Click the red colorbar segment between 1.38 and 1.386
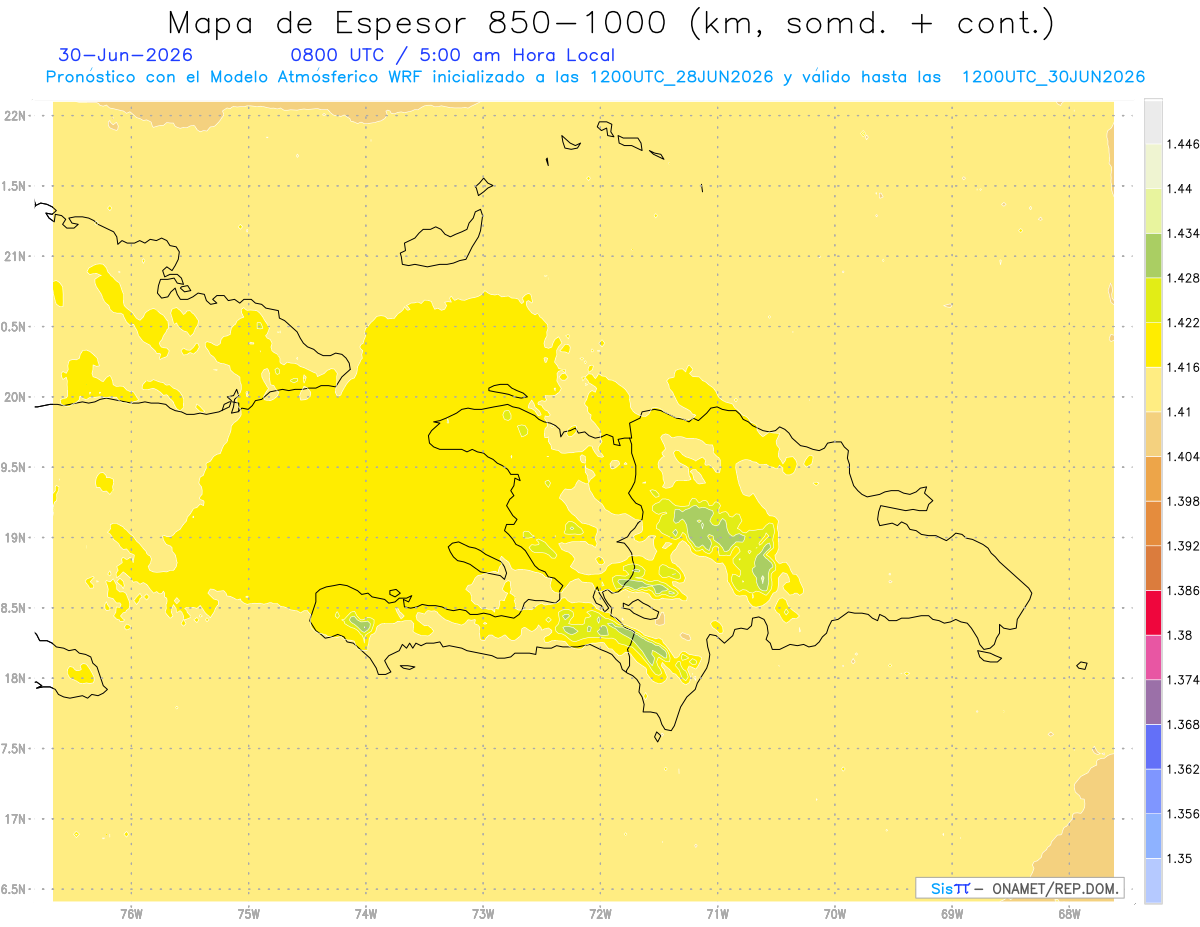The height and width of the screenshot is (927, 1200). pos(1153,612)
